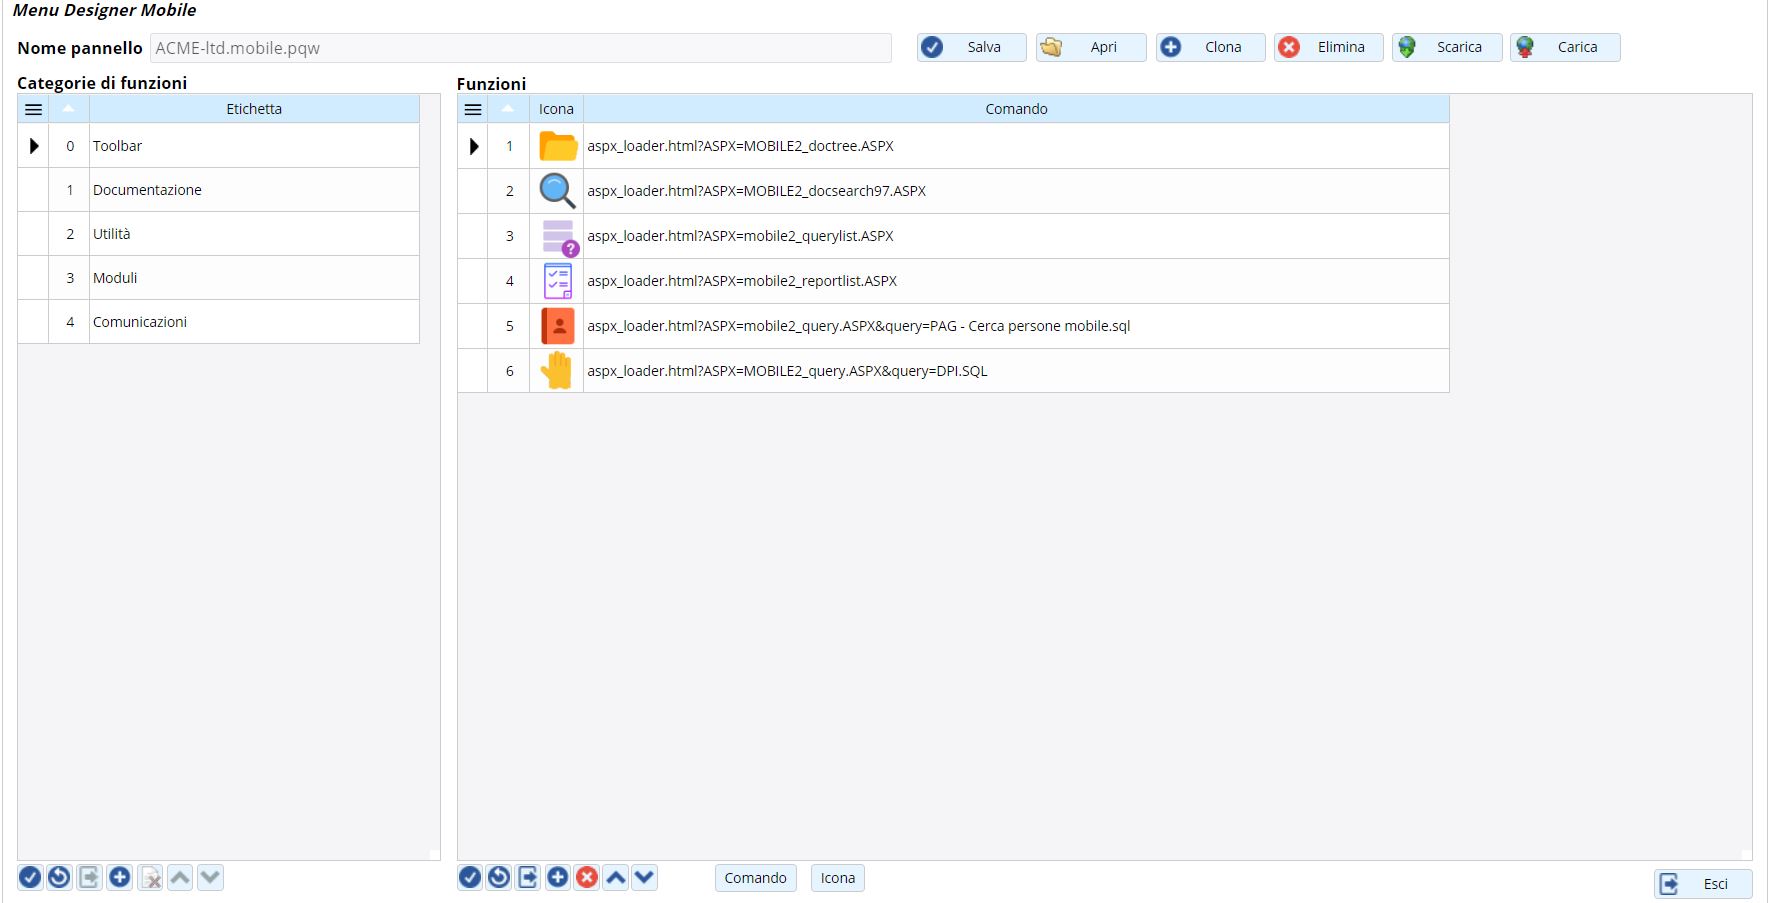Viewport: 1769px width, 903px height.
Task: Move selected function down with arrow icon
Action: click(x=645, y=878)
